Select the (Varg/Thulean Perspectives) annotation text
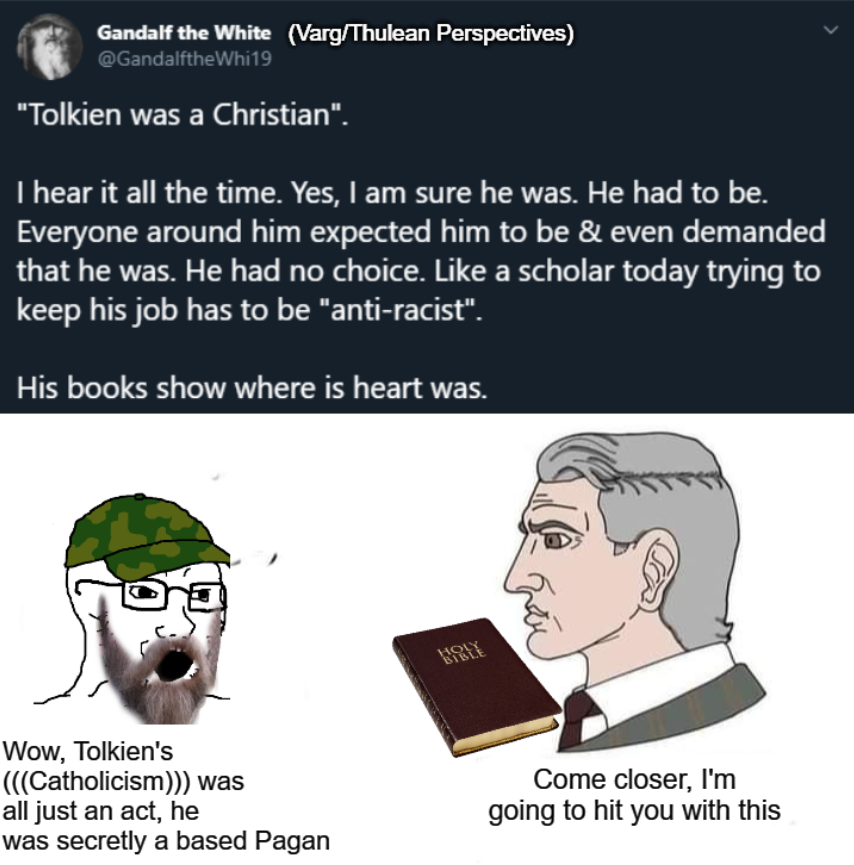The image size is (854, 865). click(430, 33)
